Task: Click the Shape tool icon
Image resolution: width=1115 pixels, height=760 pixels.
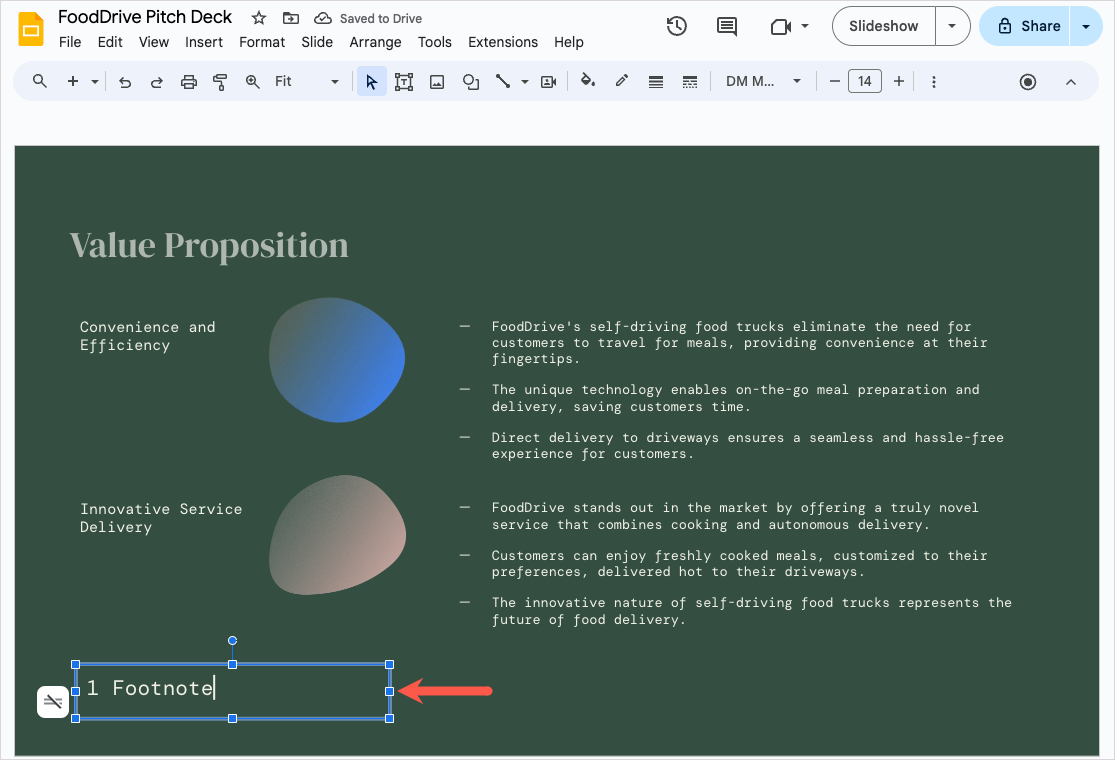Action: point(470,82)
